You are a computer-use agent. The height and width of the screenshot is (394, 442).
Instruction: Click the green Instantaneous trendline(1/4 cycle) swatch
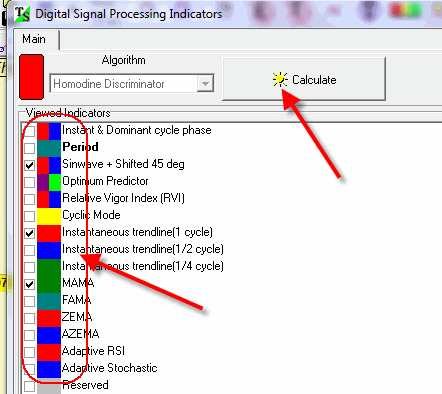(49, 267)
